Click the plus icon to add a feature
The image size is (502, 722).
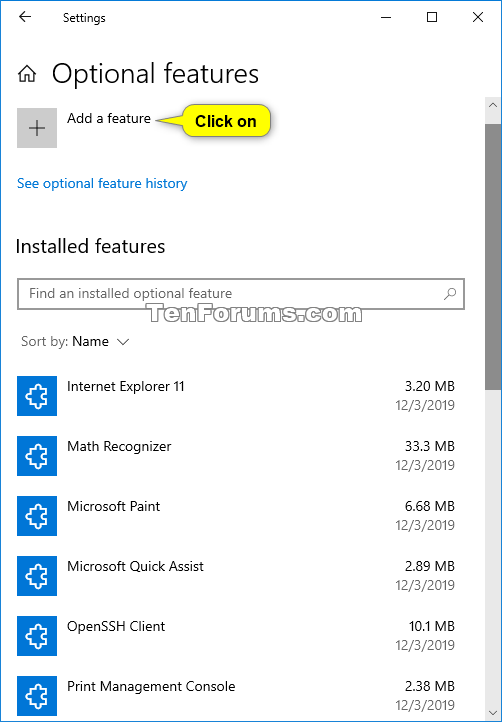pos(37,128)
